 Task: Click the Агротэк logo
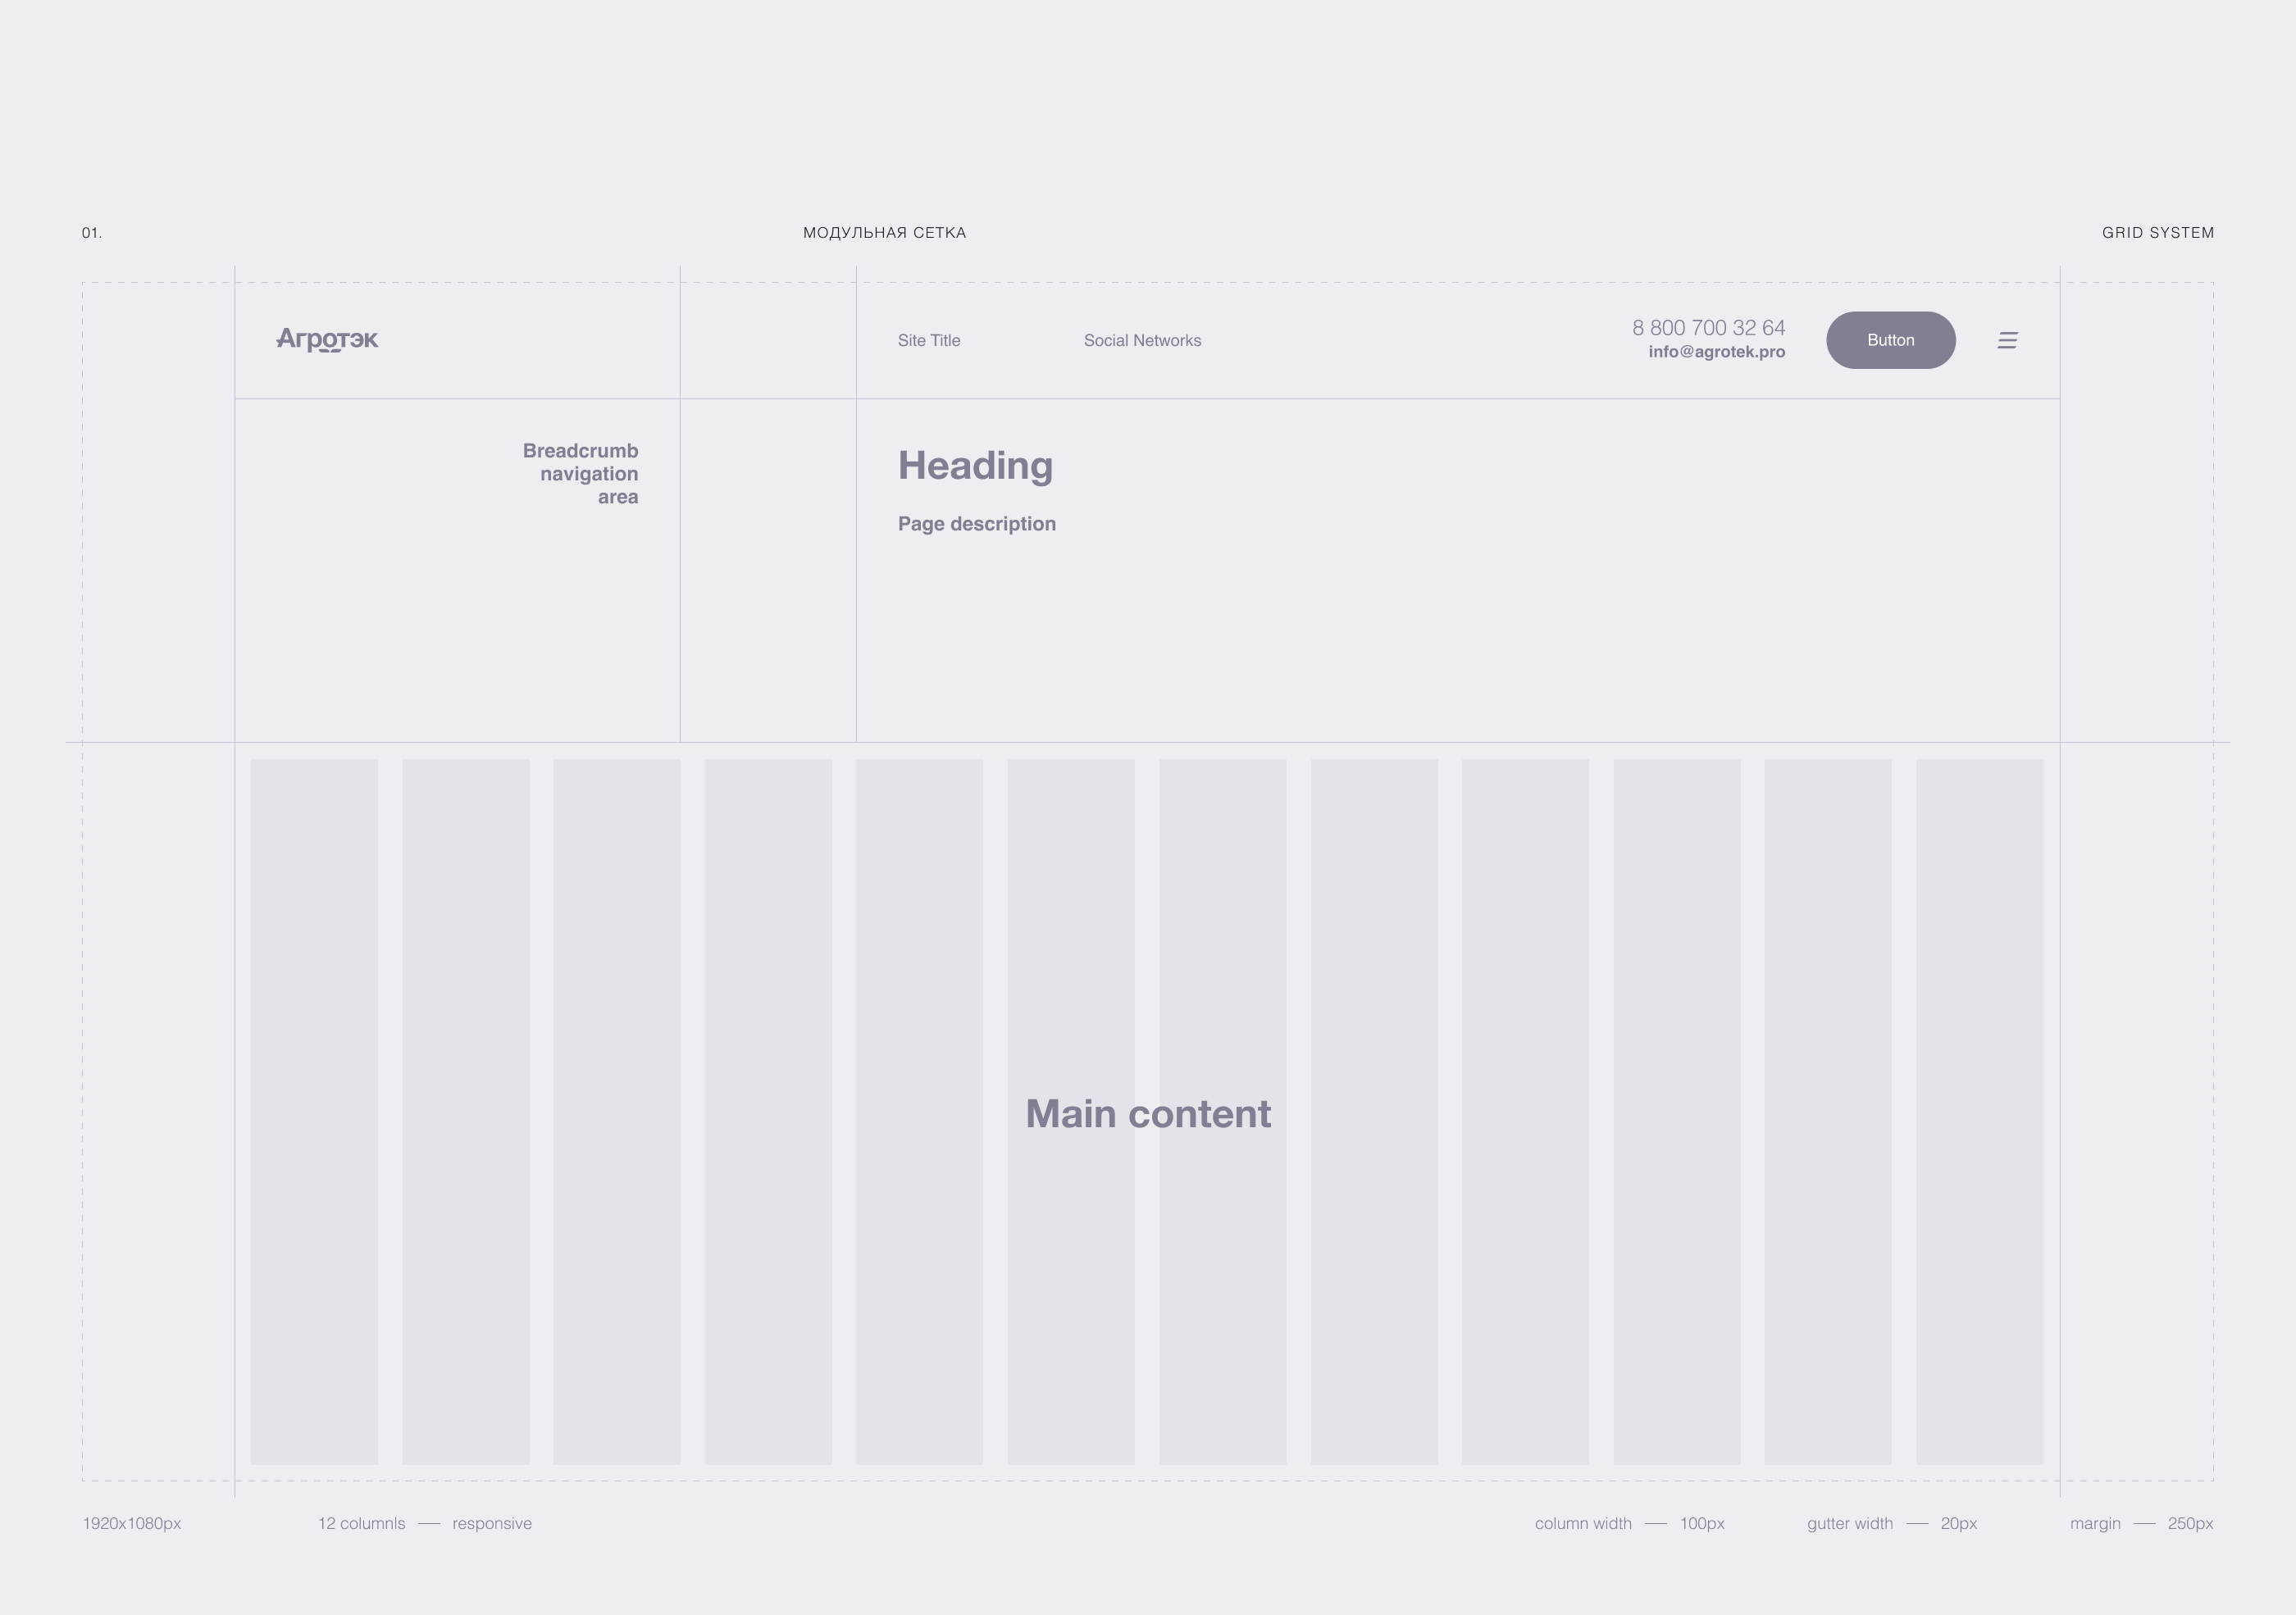[327, 340]
